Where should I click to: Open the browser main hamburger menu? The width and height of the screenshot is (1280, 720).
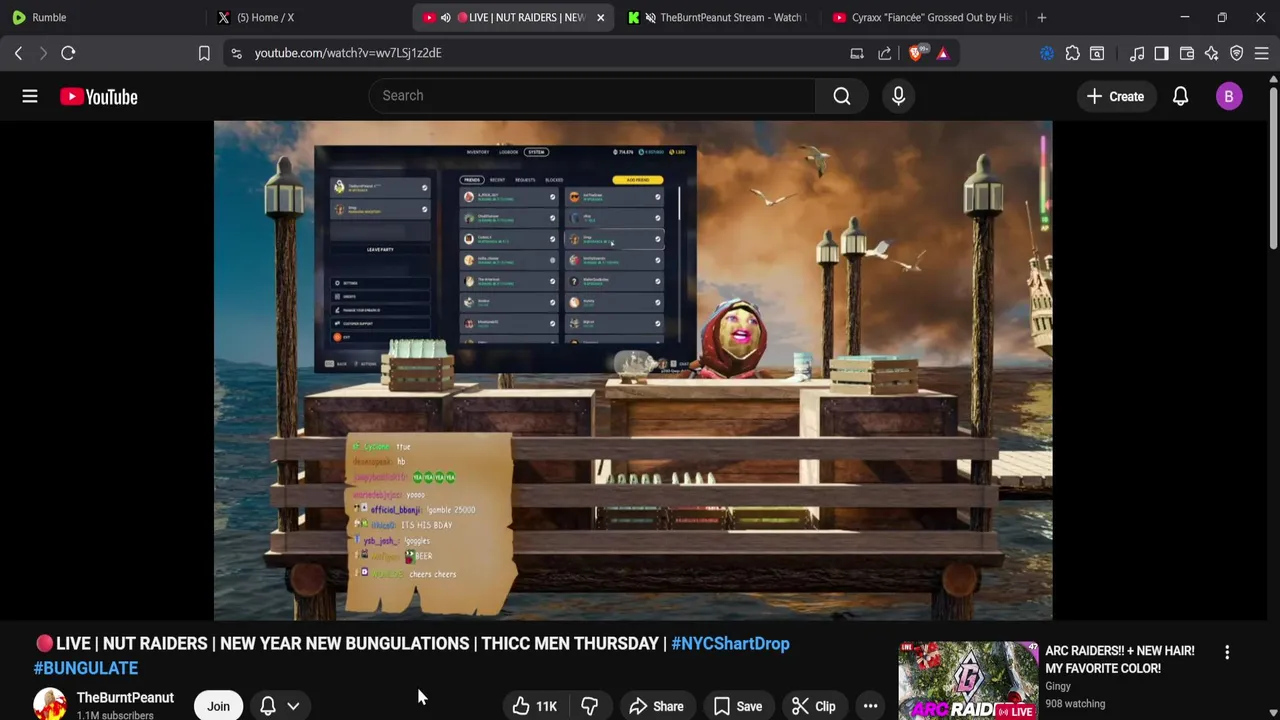pyautogui.click(x=1261, y=53)
